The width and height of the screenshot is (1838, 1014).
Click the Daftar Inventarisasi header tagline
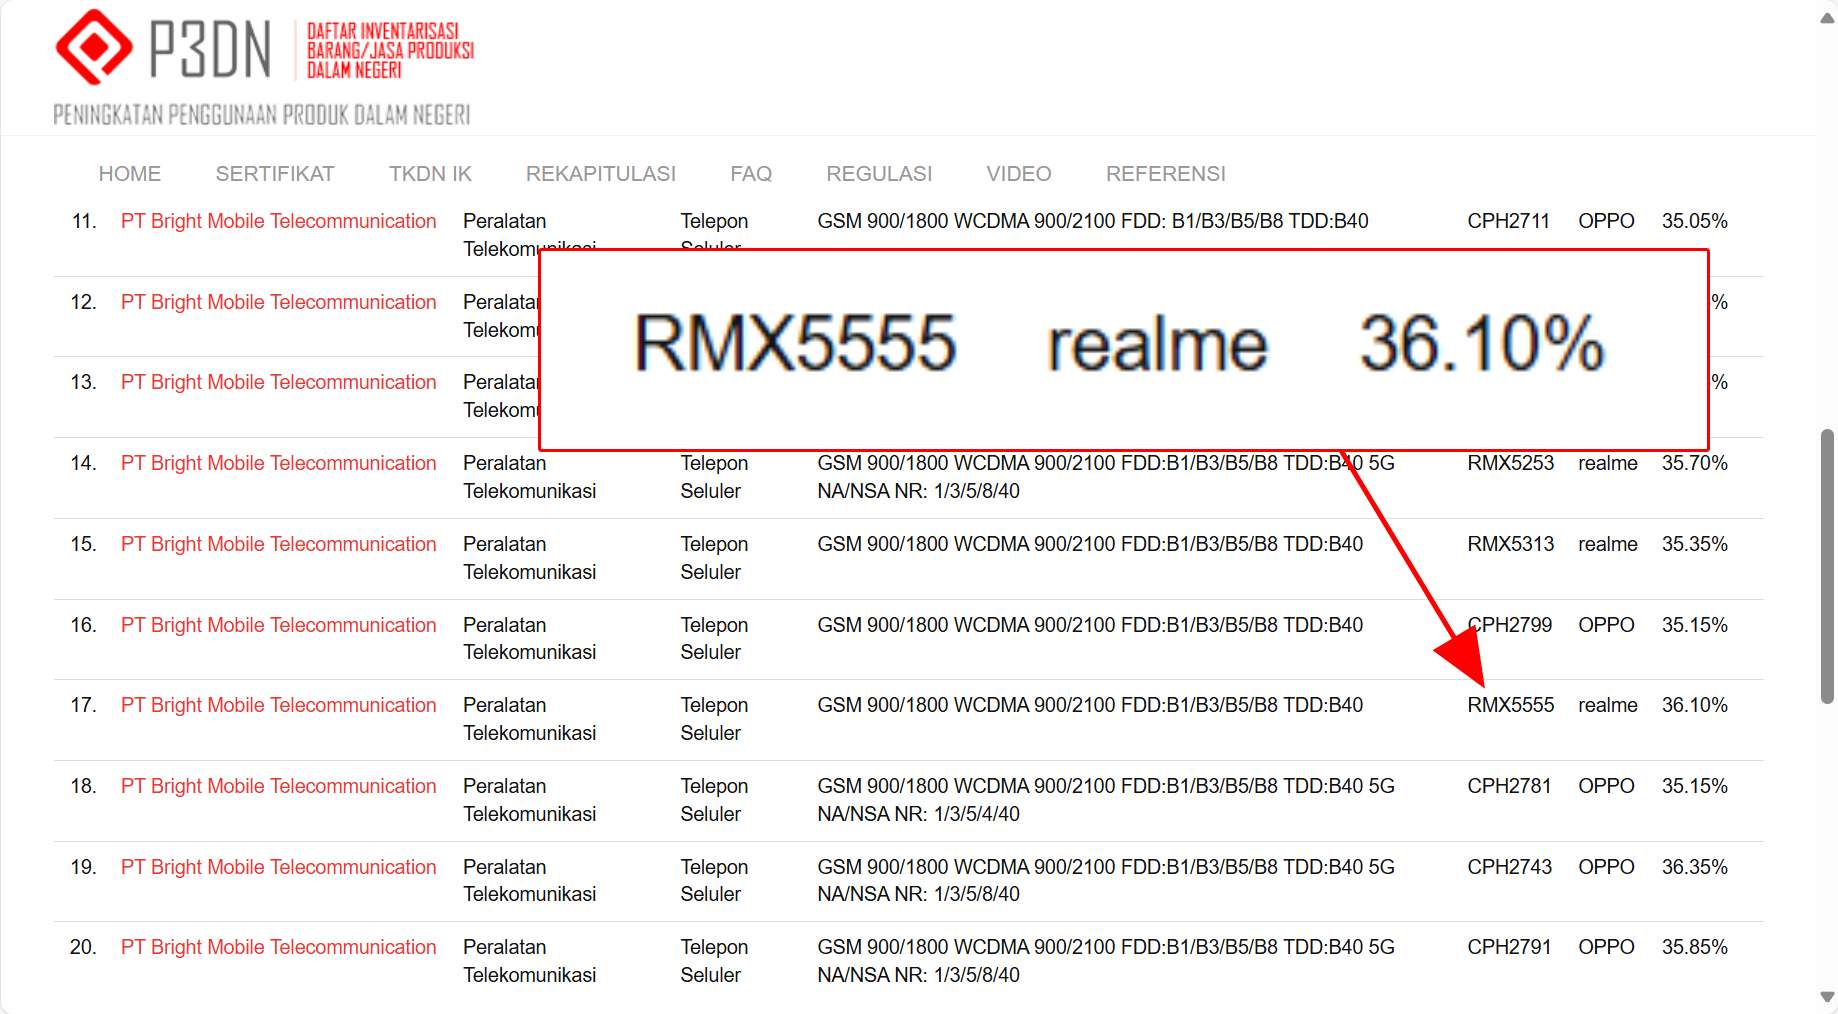point(389,51)
